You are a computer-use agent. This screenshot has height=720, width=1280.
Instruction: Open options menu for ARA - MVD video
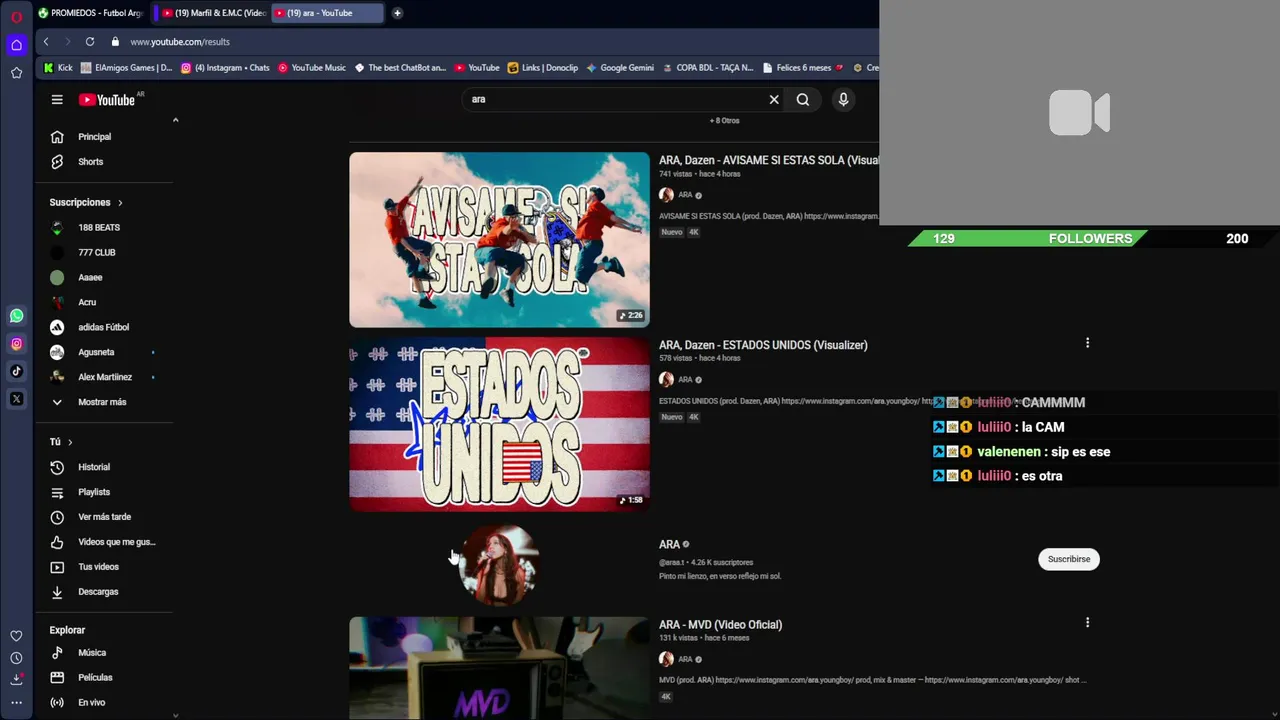tap(1087, 622)
